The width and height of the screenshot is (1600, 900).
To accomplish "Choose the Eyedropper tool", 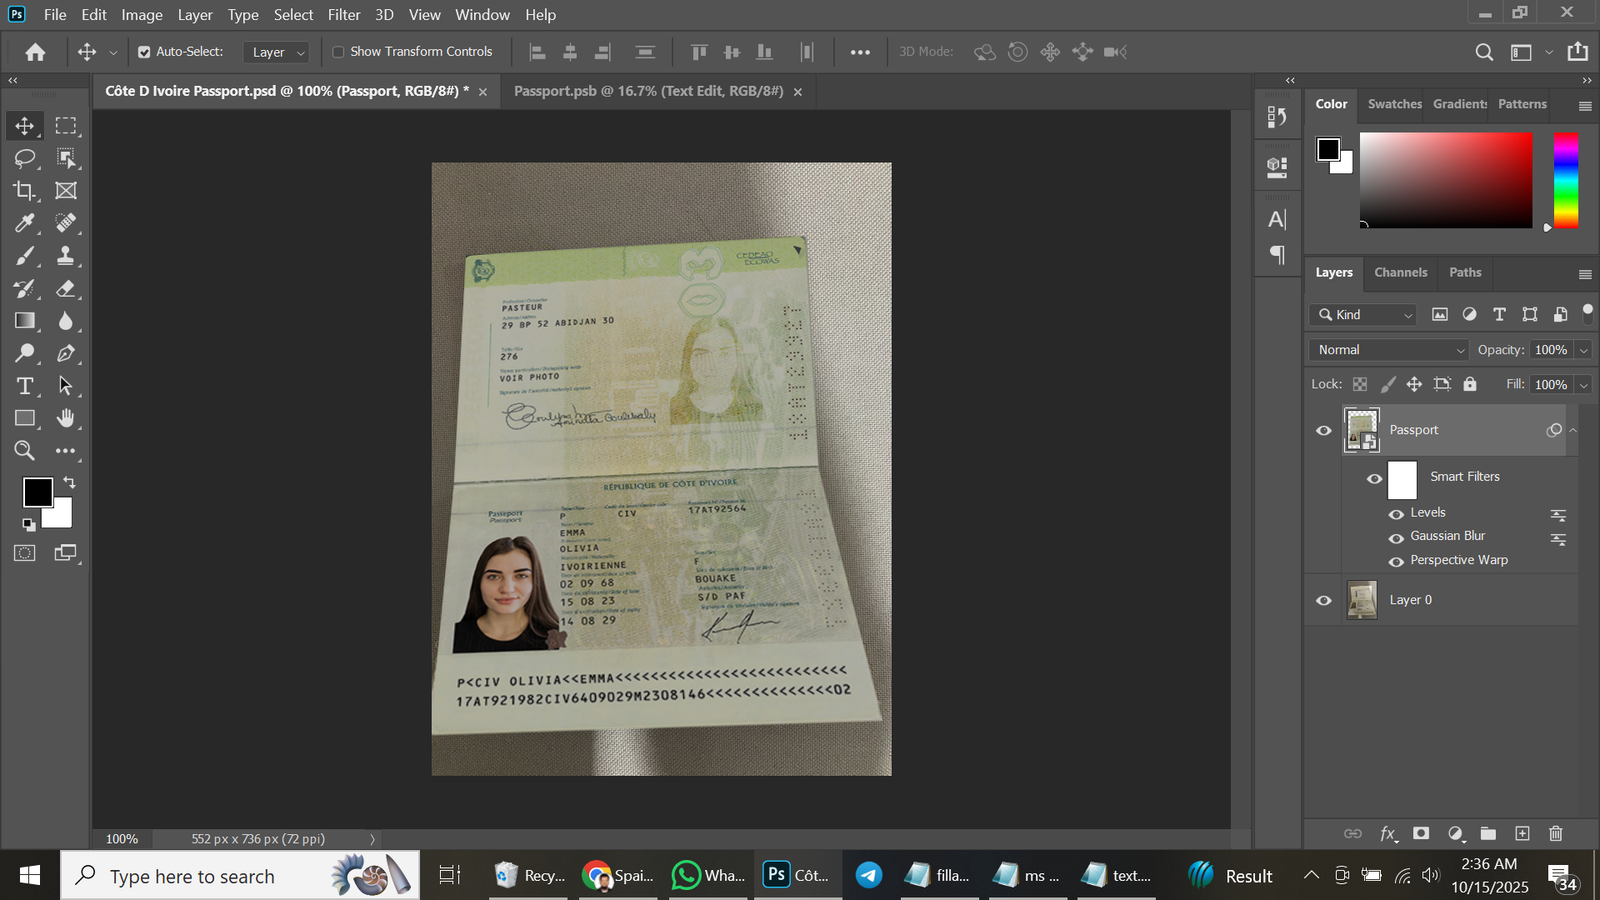I will coord(25,223).
